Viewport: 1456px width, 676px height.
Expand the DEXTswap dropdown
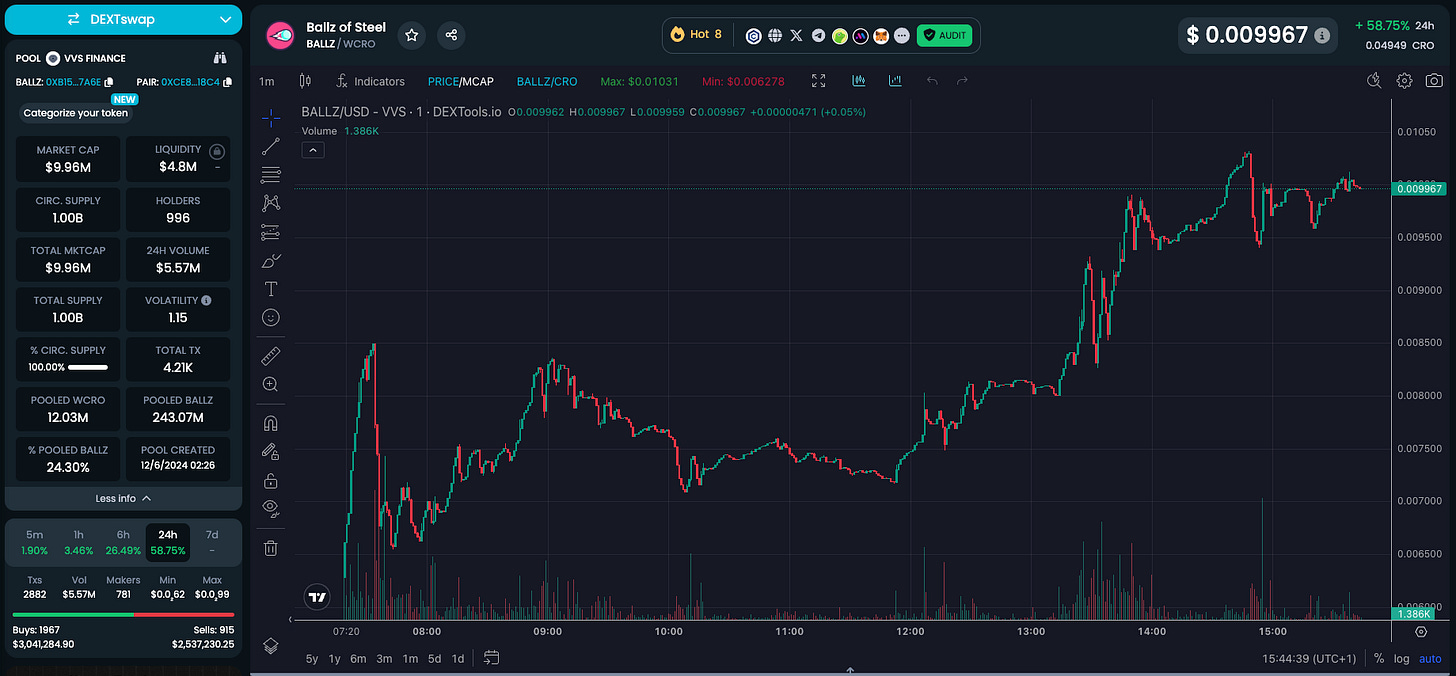point(225,19)
